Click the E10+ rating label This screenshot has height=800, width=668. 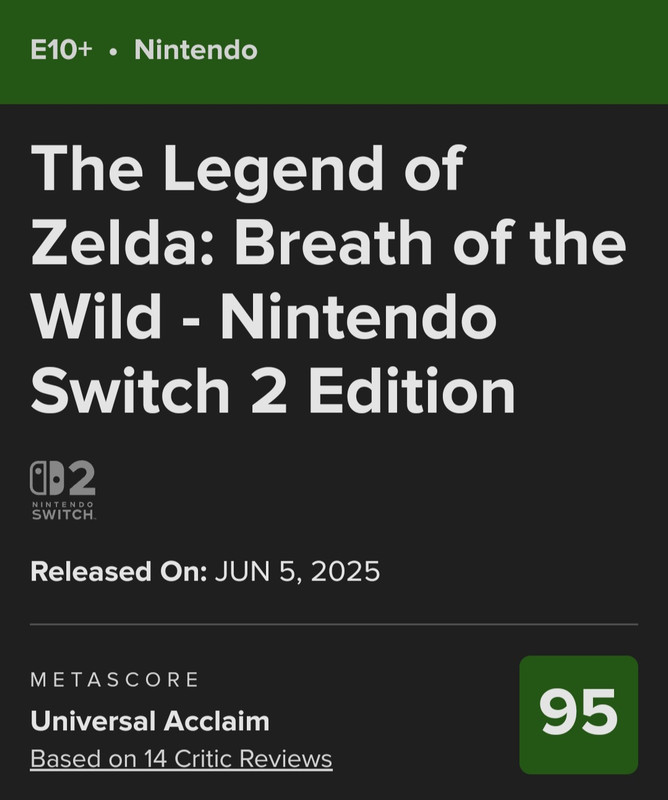pyautogui.click(x=61, y=50)
